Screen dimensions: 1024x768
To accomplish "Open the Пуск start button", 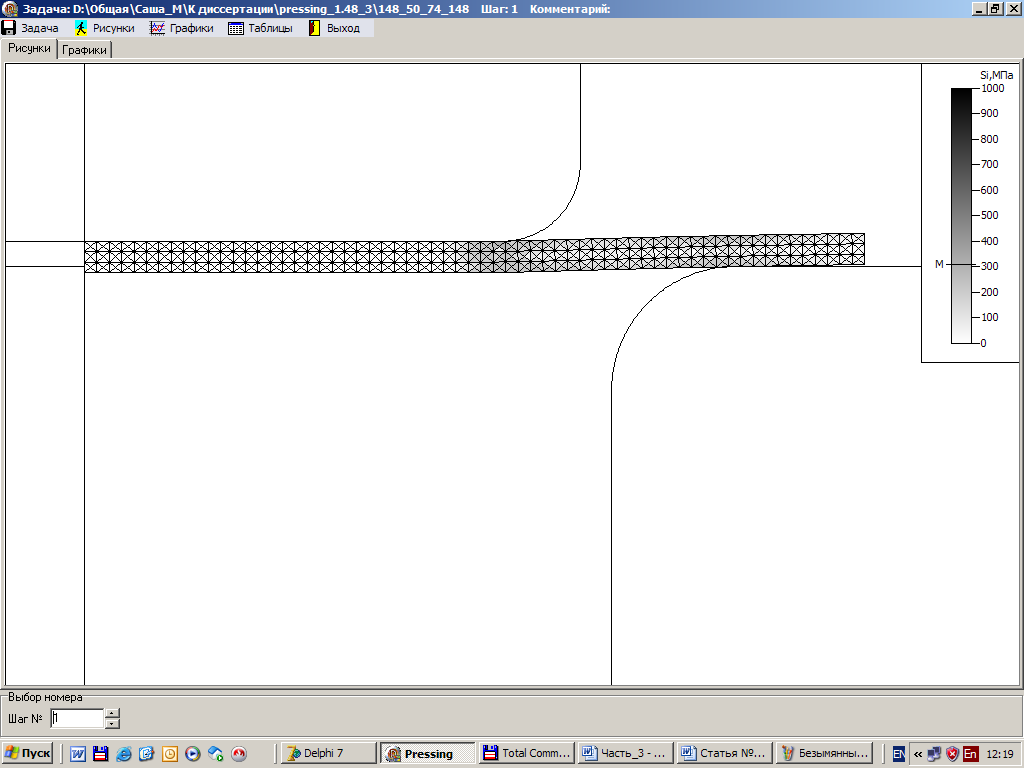I will point(27,753).
